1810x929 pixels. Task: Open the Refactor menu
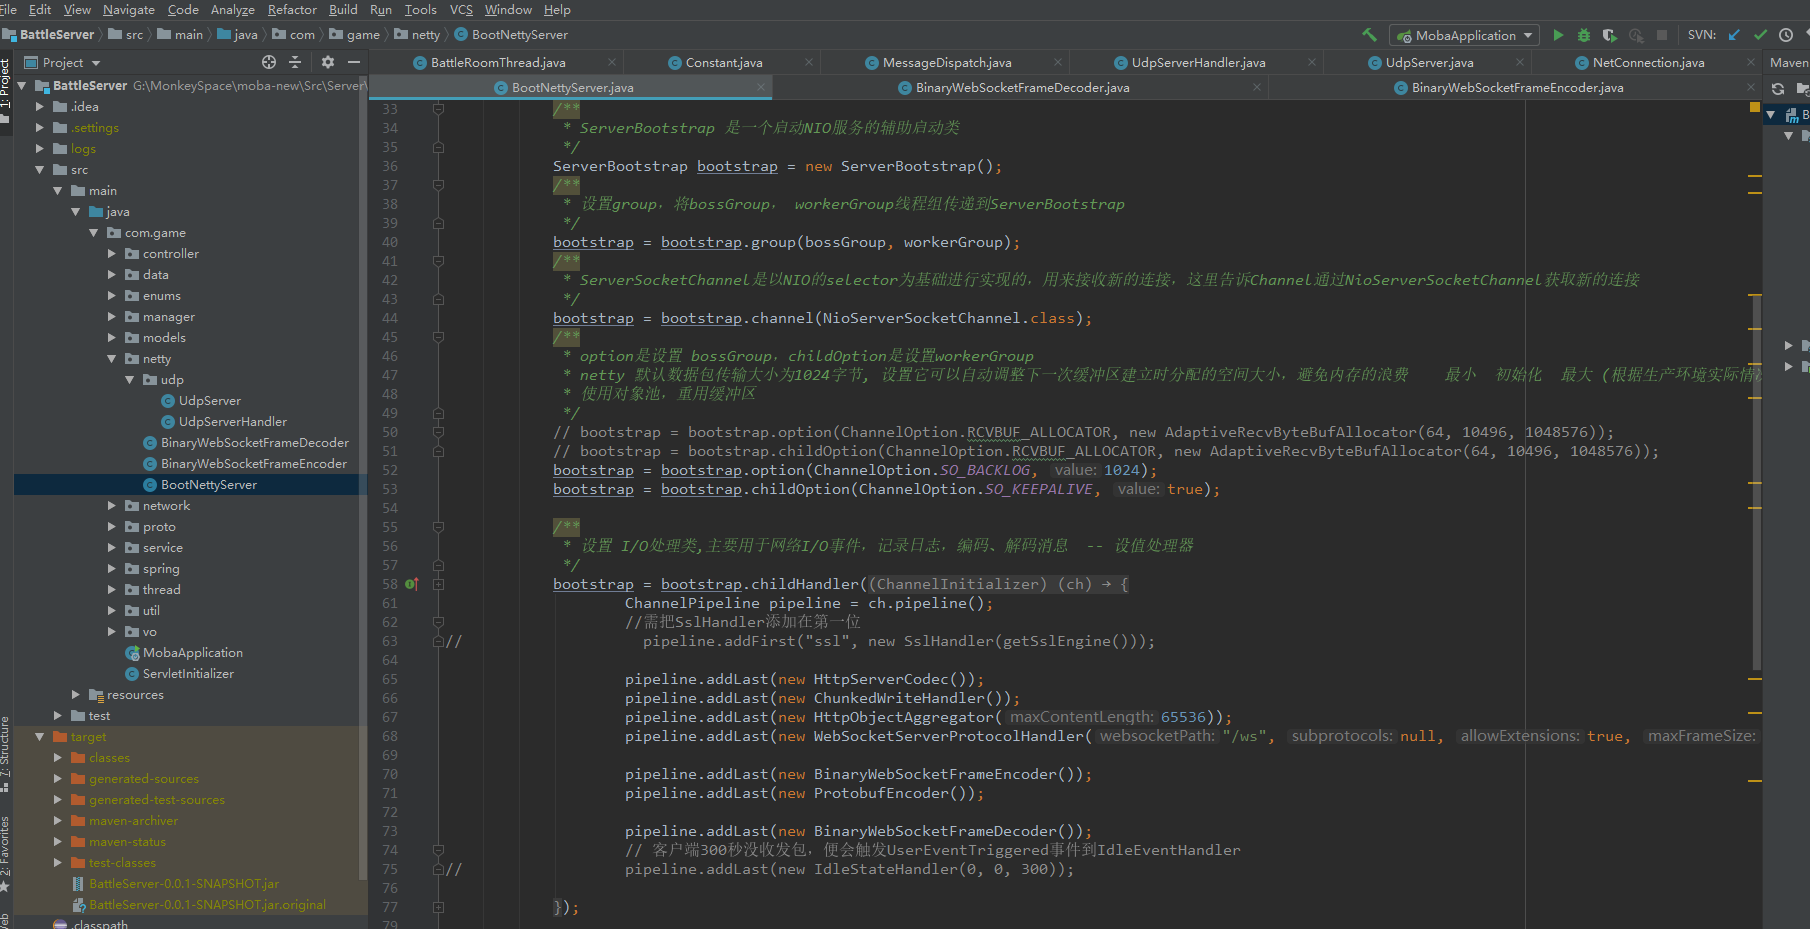(292, 10)
